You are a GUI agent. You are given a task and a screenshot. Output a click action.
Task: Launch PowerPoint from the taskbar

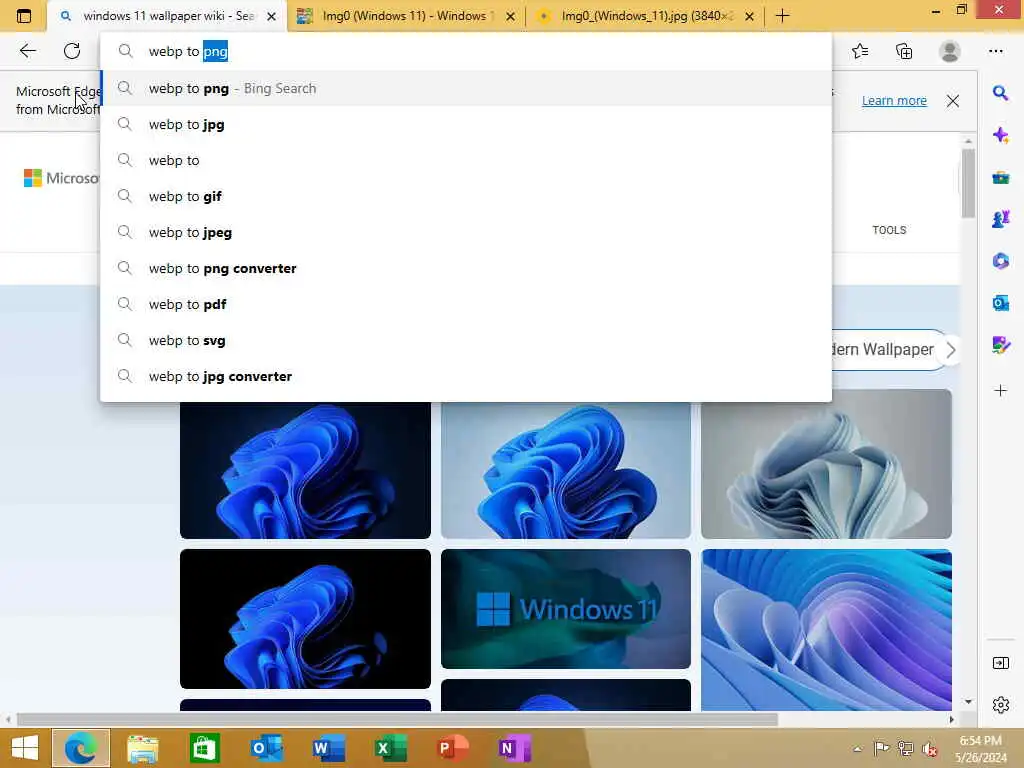click(453, 748)
